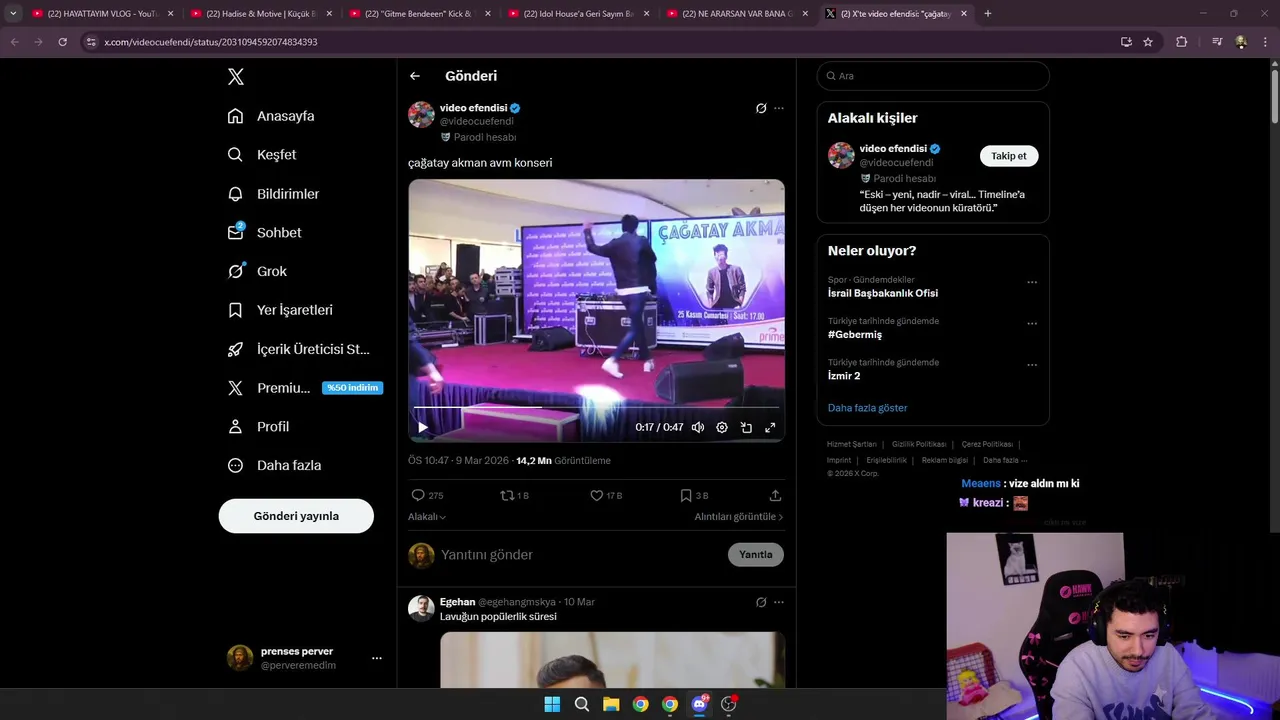
Task: Open Bildirimler notifications
Action: 273,194
